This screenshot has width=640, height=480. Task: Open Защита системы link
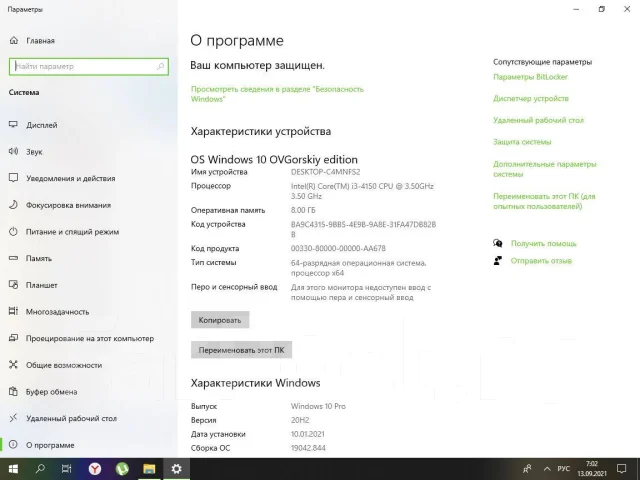pyautogui.click(x=522, y=142)
